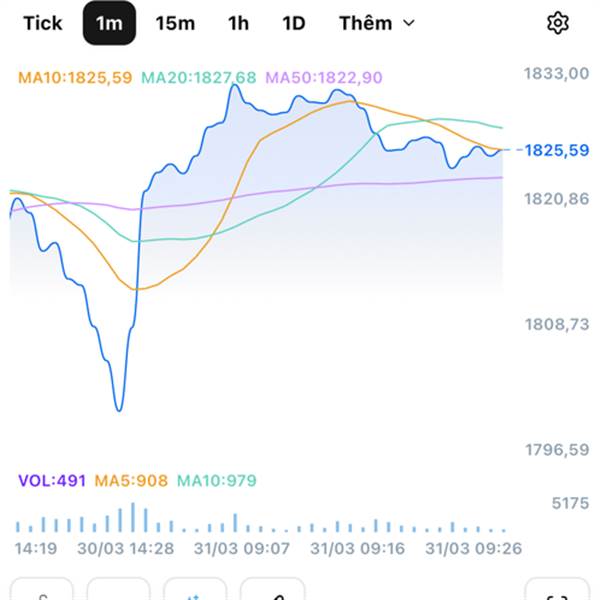
Task: Click the chevron beside Thêm
Action: tap(408, 23)
